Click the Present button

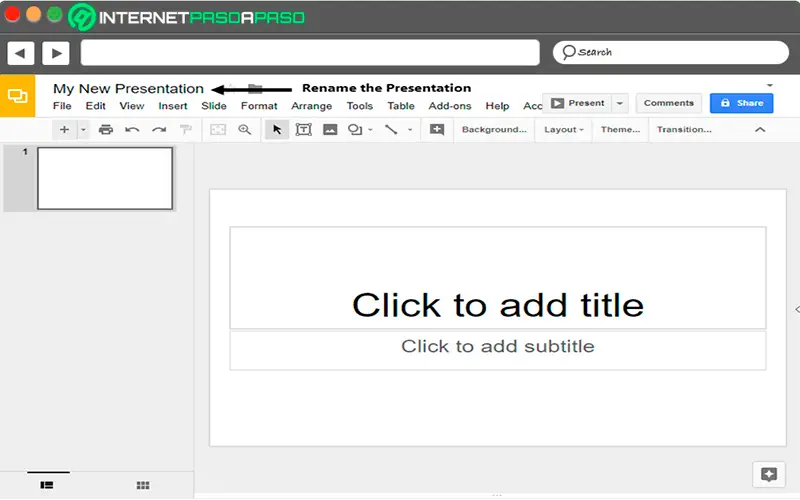[578, 103]
